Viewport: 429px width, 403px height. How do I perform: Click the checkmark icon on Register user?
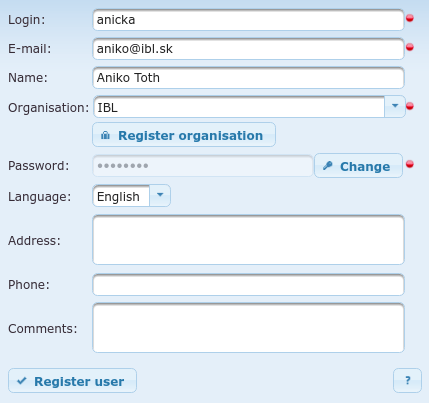(x=22, y=381)
